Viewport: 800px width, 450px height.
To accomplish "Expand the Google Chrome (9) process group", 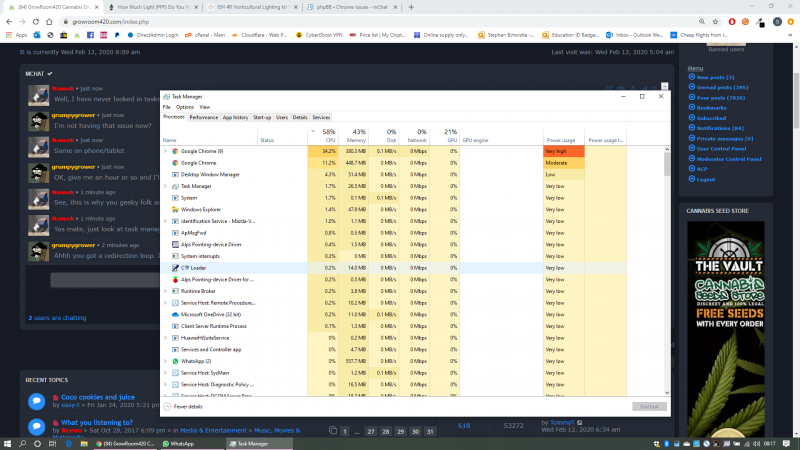I will pyautogui.click(x=165, y=151).
